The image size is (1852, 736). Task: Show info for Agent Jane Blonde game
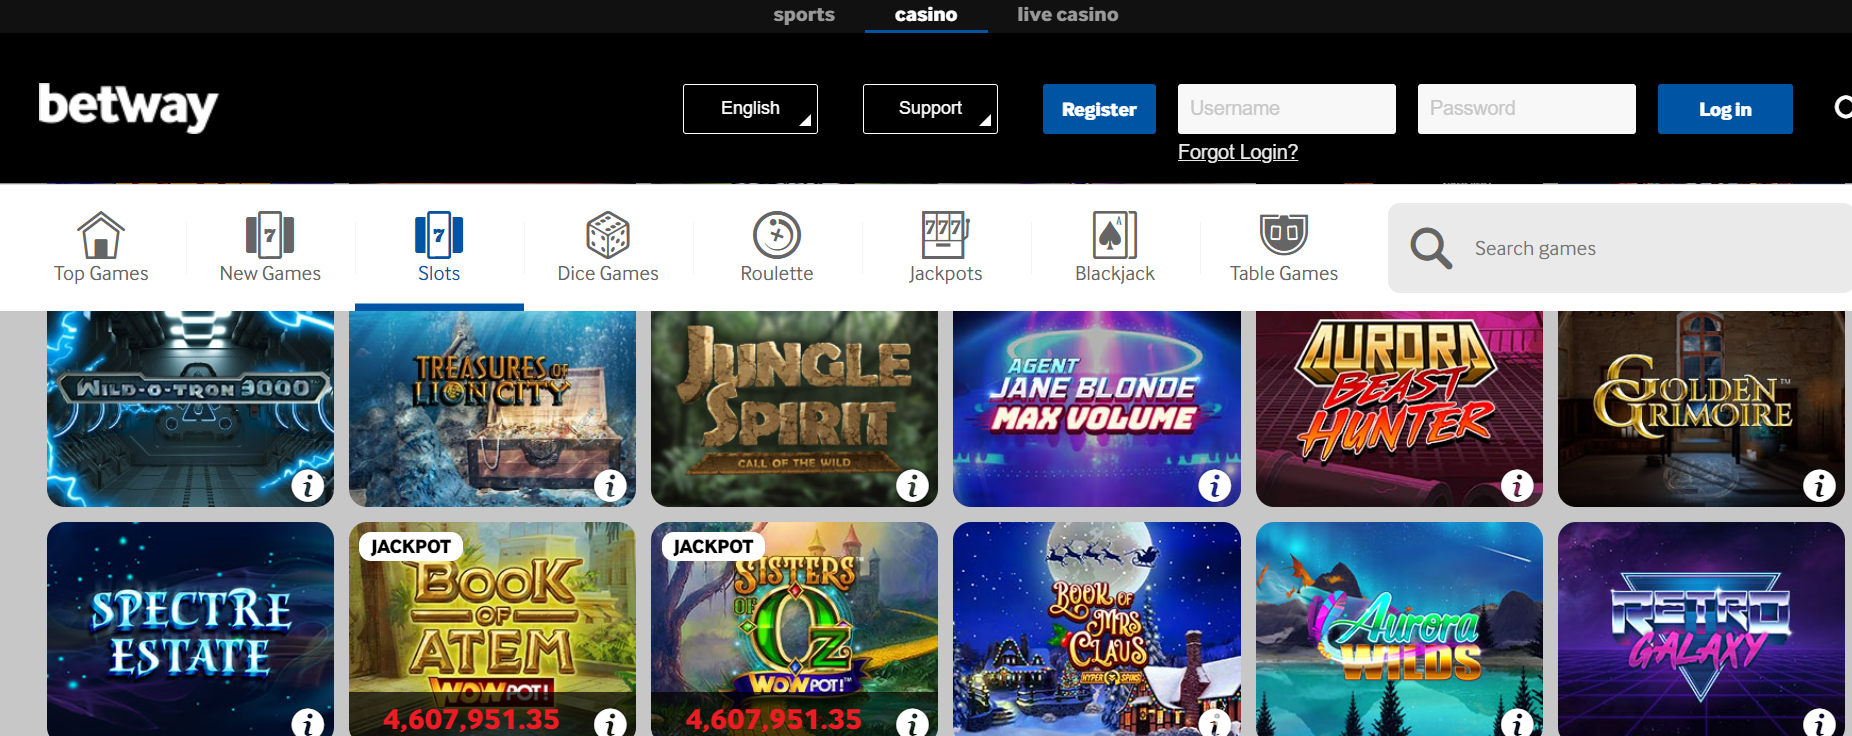click(x=1214, y=486)
